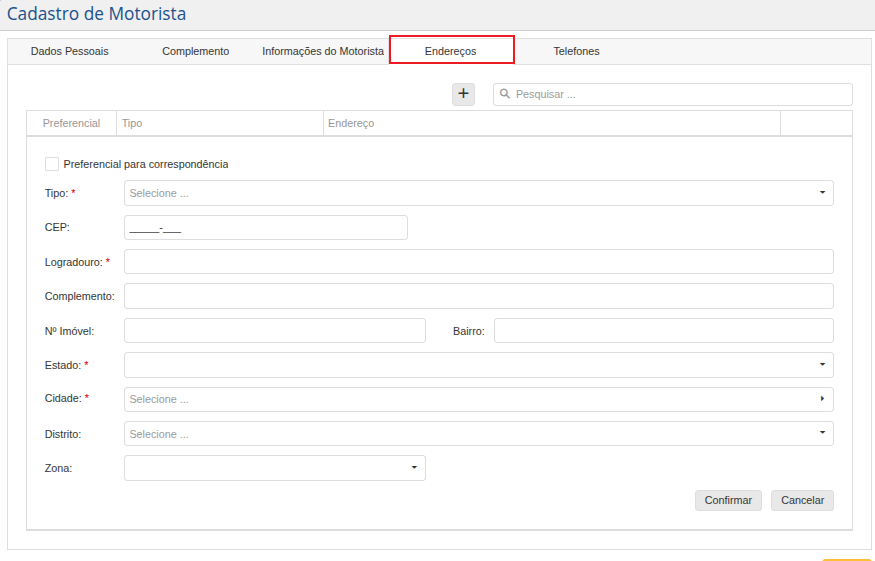Enable Preferencial para correspondência checkbox
Image resolution: width=875 pixels, height=561 pixels.
(52, 164)
